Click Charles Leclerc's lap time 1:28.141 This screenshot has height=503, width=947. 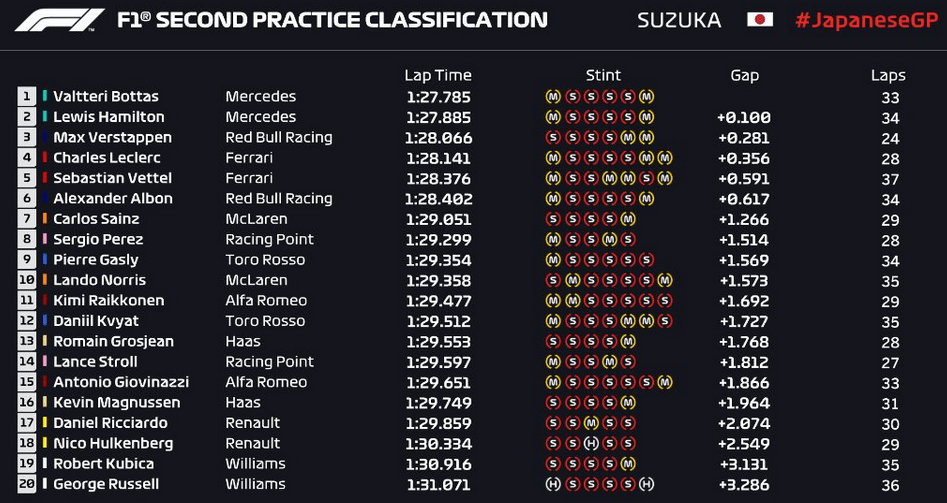tap(438, 159)
